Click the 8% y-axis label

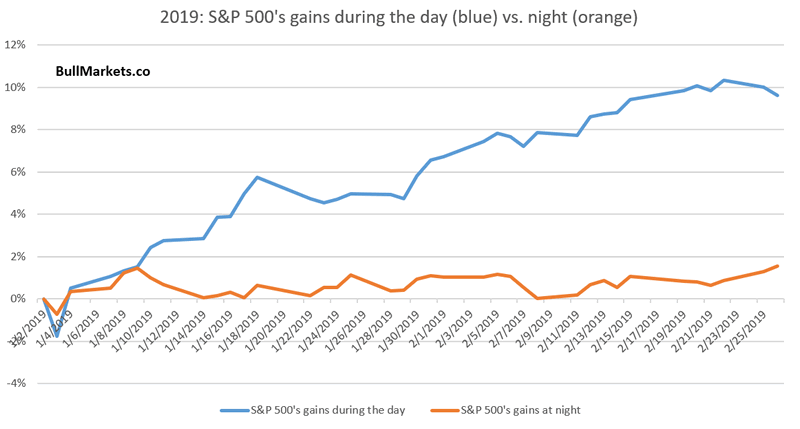[23, 129]
